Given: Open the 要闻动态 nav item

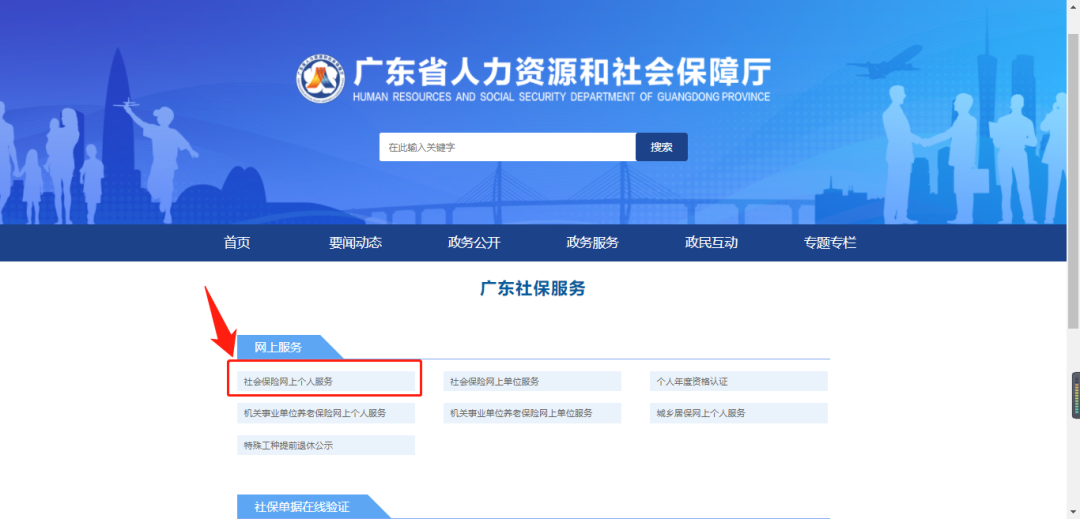Looking at the screenshot, I should click(x=355, y=242).
